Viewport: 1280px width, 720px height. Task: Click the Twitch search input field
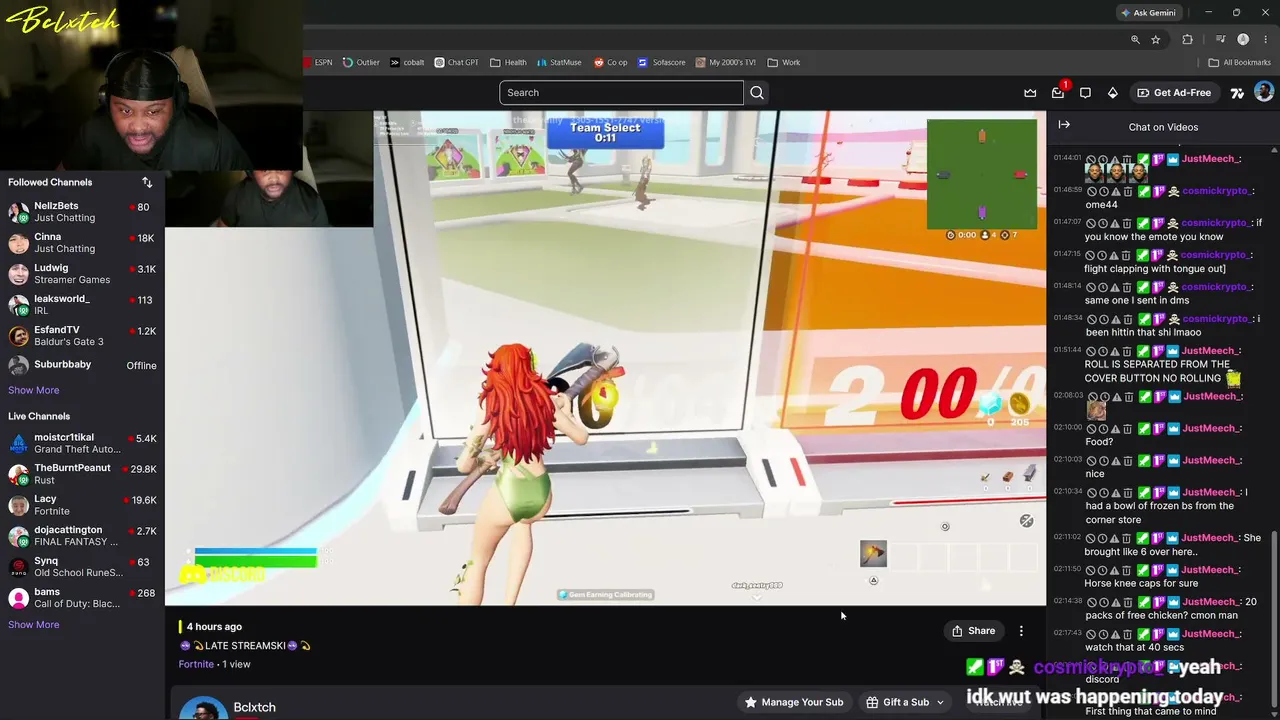(x=621, y=93)
